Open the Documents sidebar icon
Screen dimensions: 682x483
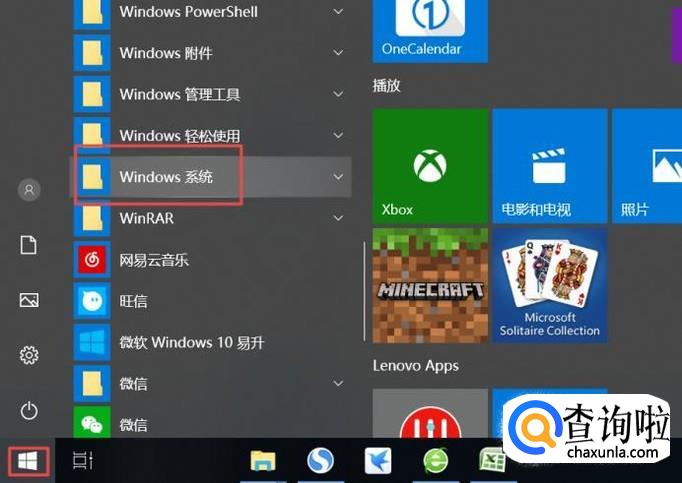pyautogui.click(x=29, y=245)
